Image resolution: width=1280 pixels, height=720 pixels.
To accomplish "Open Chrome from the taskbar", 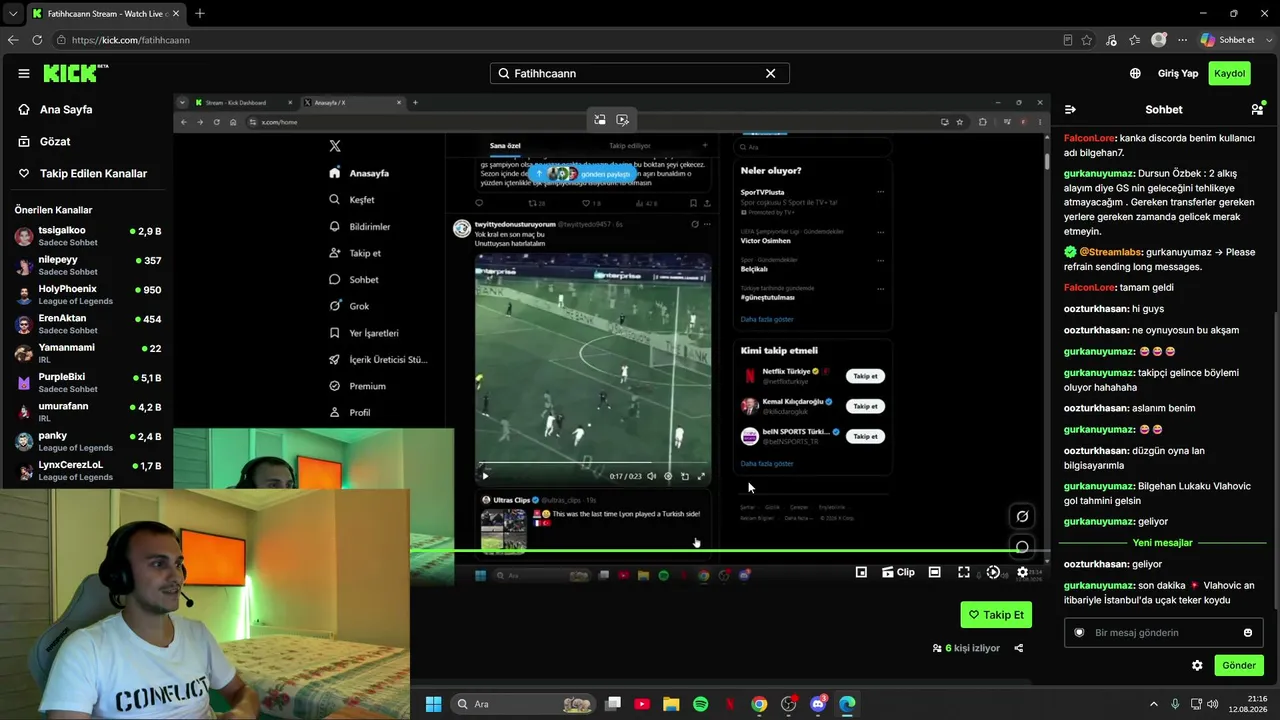I will pos(759,704).
